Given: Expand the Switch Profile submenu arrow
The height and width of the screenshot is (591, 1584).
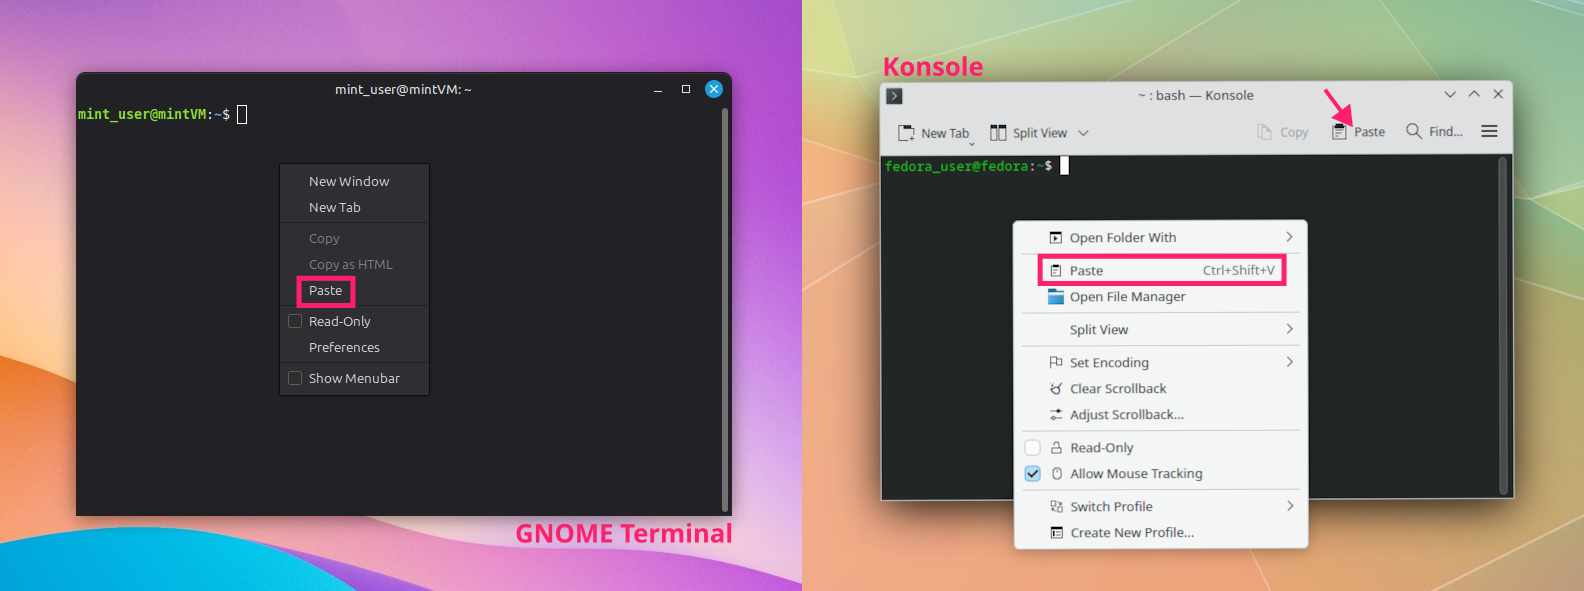Looking at the screenshot, I should pyautogui.click(x=1289, y=506).
